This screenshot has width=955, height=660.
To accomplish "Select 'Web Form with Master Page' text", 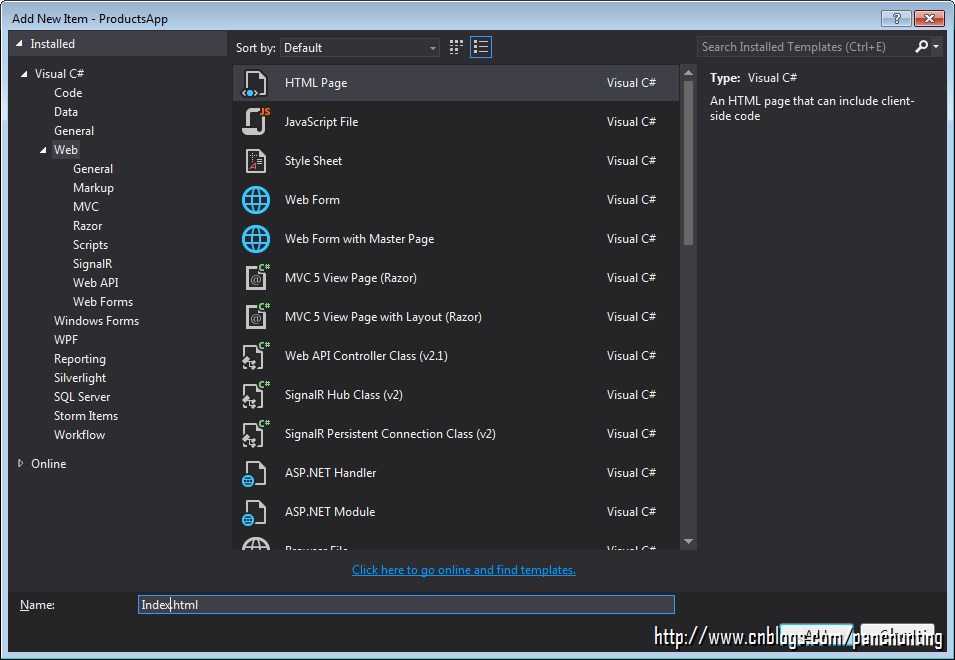I will point(359,239).
